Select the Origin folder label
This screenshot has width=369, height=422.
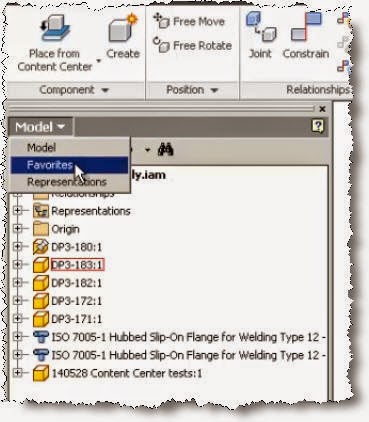coord(65,229)
